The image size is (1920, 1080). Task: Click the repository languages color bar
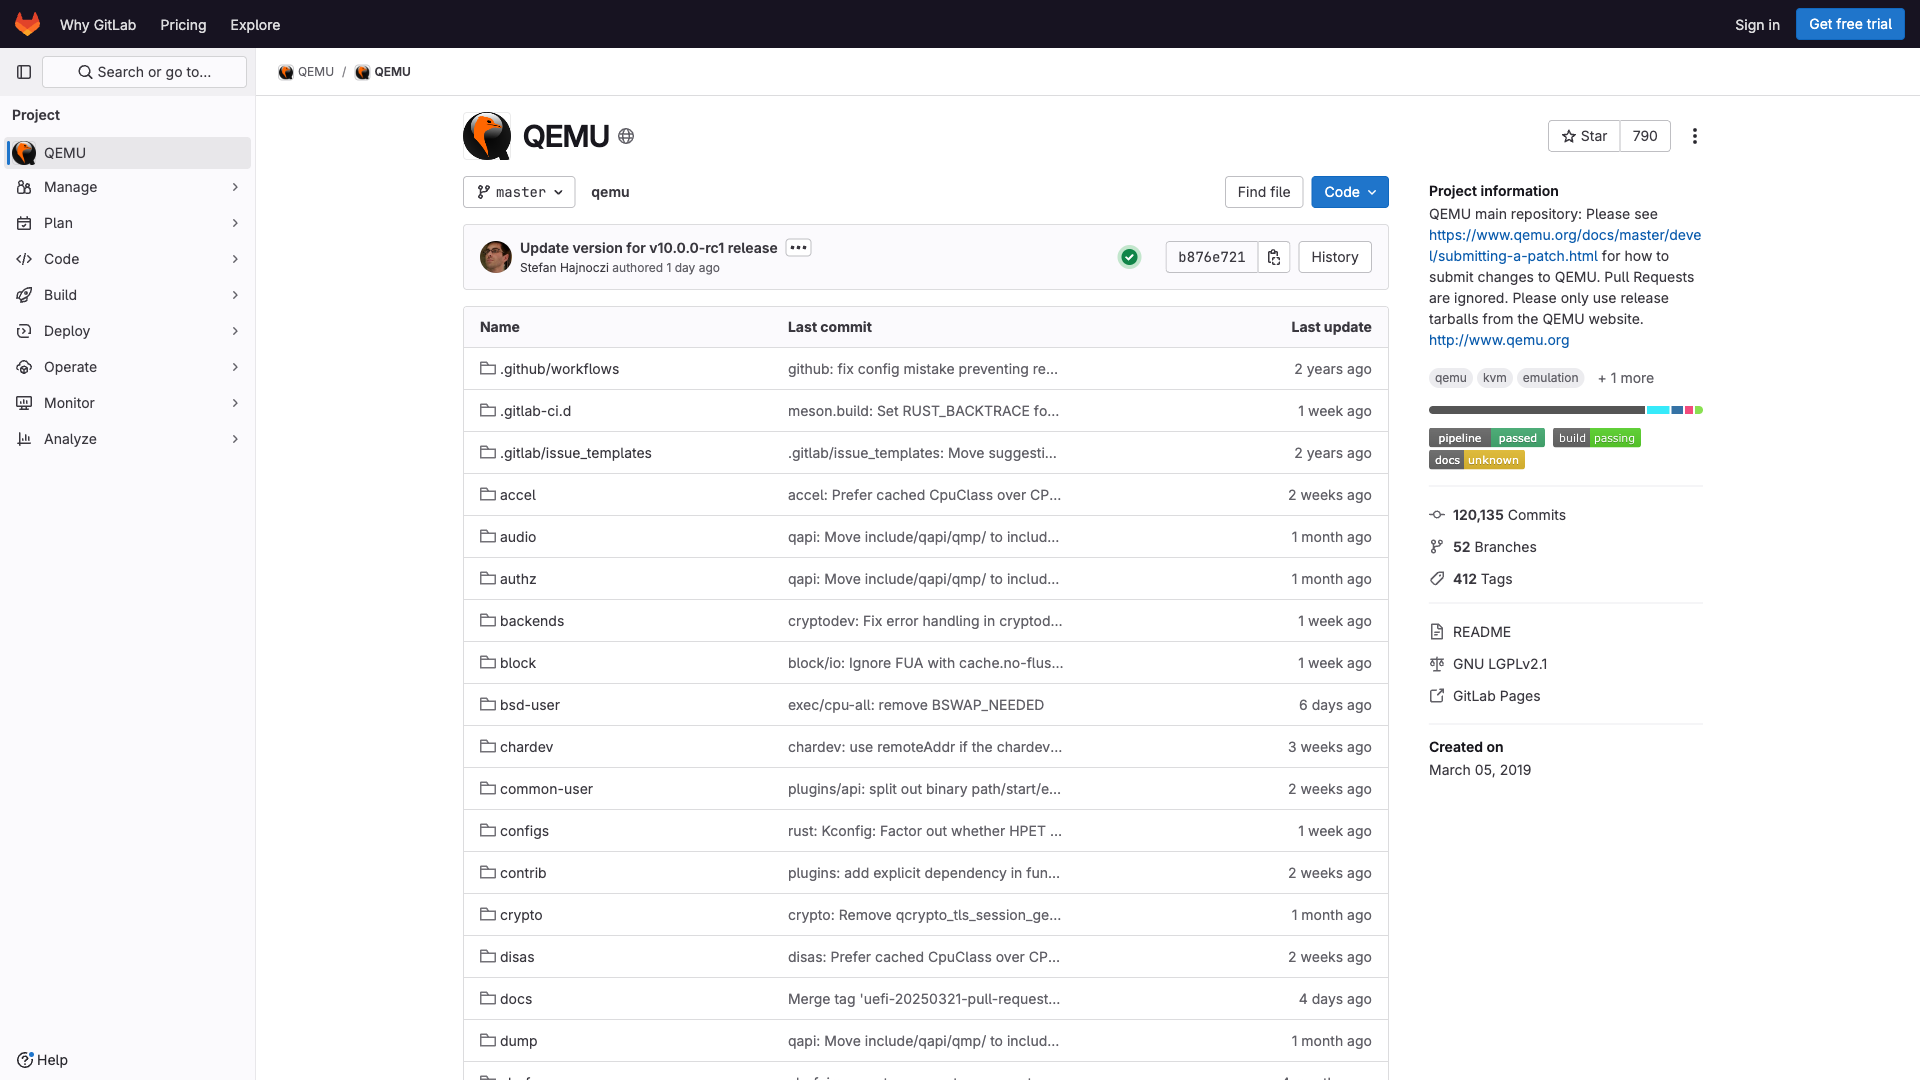[x=1565, y=410]
